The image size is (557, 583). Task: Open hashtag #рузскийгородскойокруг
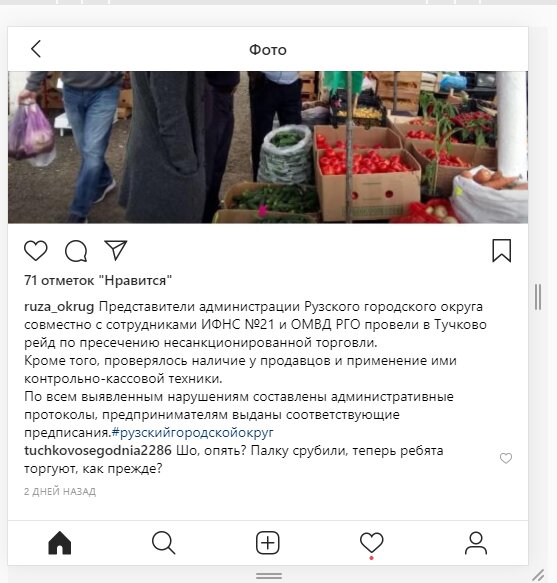coord(193,432)
